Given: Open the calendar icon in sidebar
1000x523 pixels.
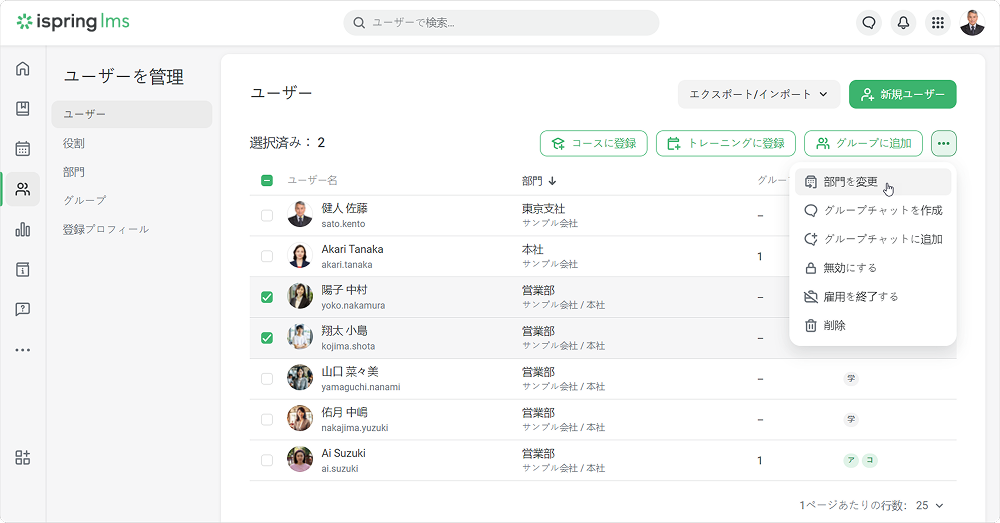Looking at the screenshot, I should click(22, 149).
